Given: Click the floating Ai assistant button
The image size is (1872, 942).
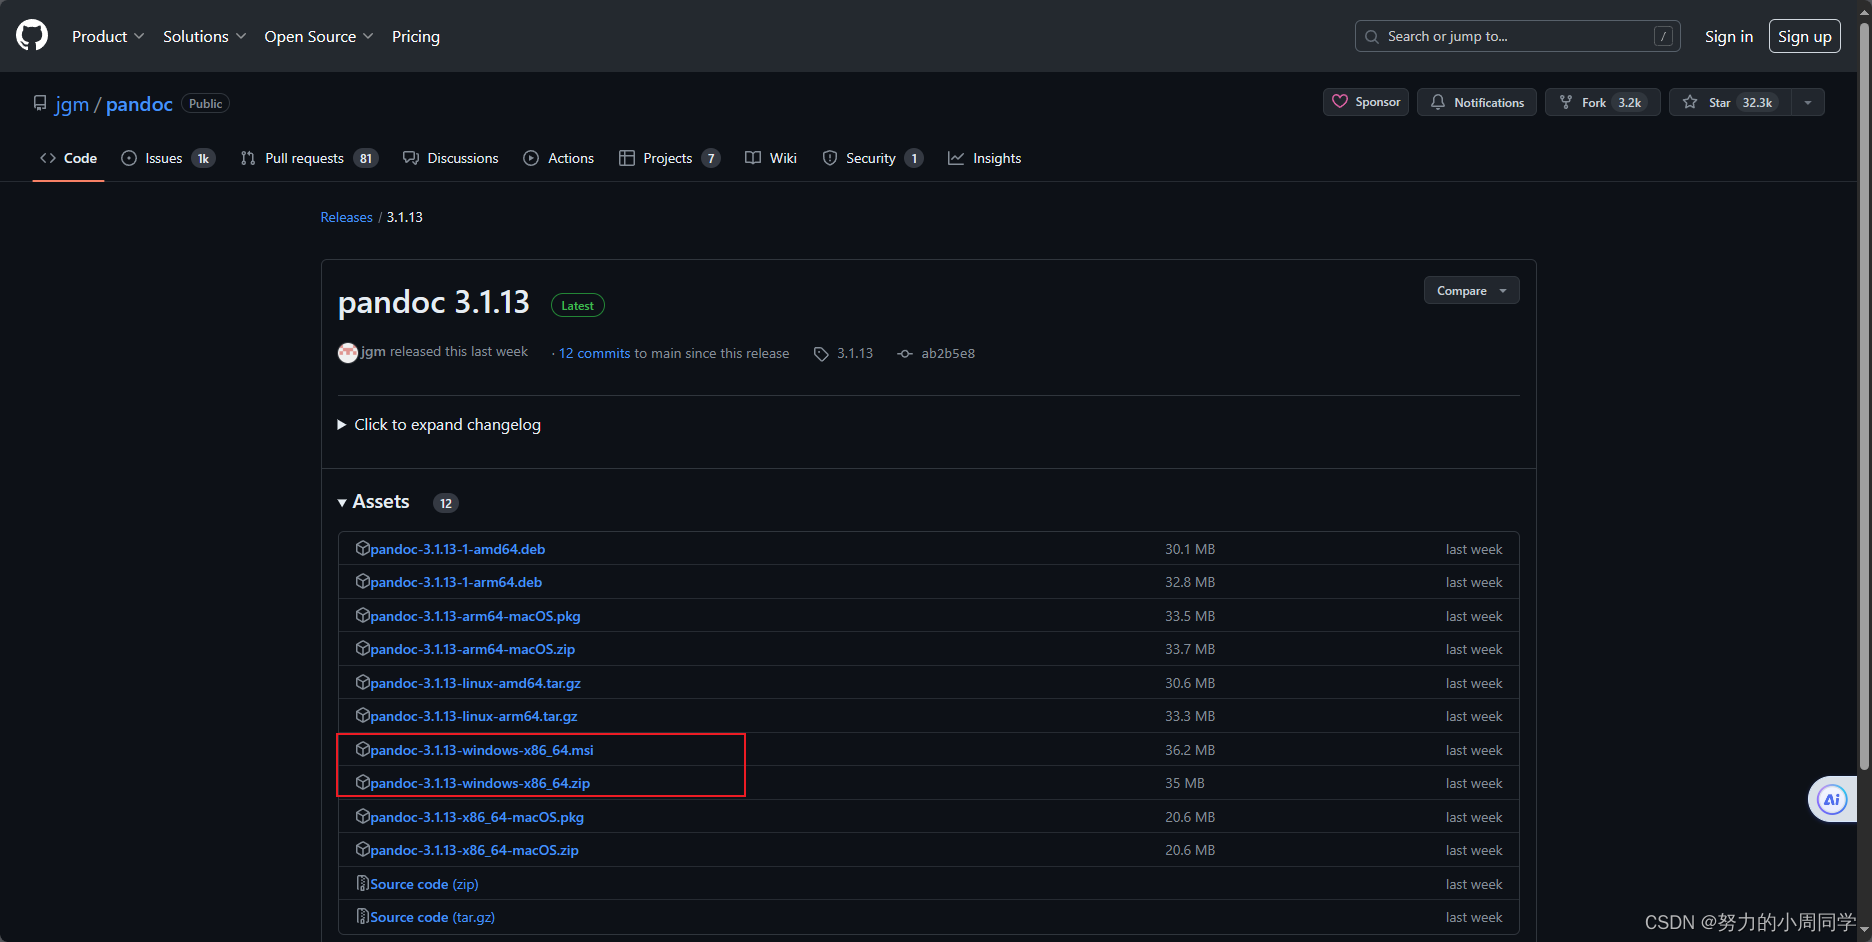Looking at the screenshot, I should pos(1832,799).
